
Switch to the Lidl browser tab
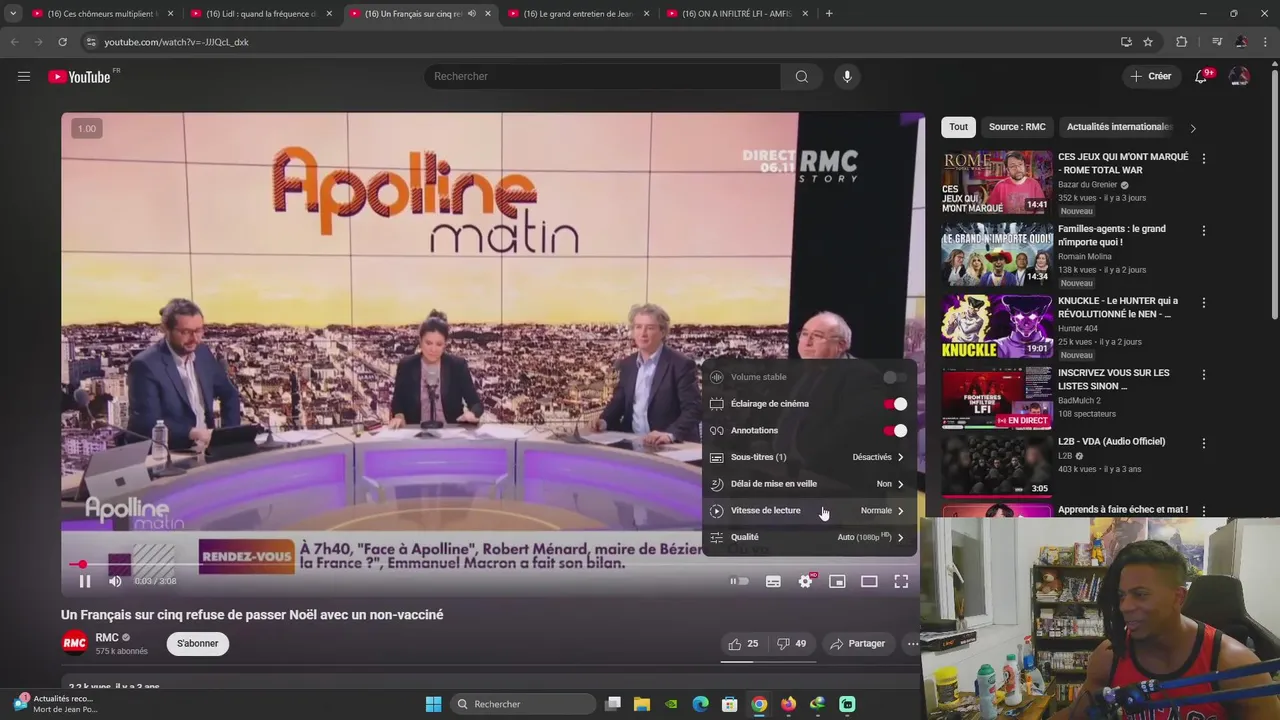(x=262, y=13)
